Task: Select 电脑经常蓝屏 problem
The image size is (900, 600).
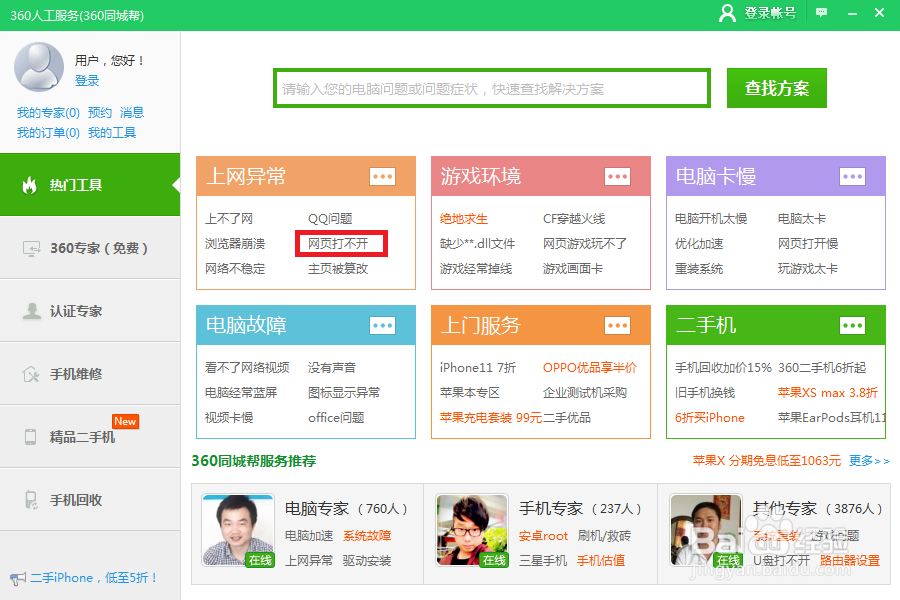Action: [x=241, y=393]
